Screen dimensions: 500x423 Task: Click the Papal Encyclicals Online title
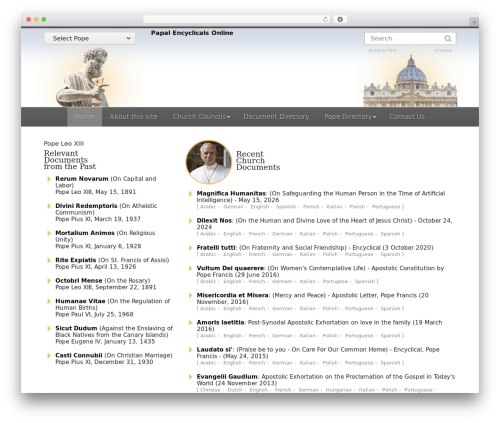tap(192, 33)
